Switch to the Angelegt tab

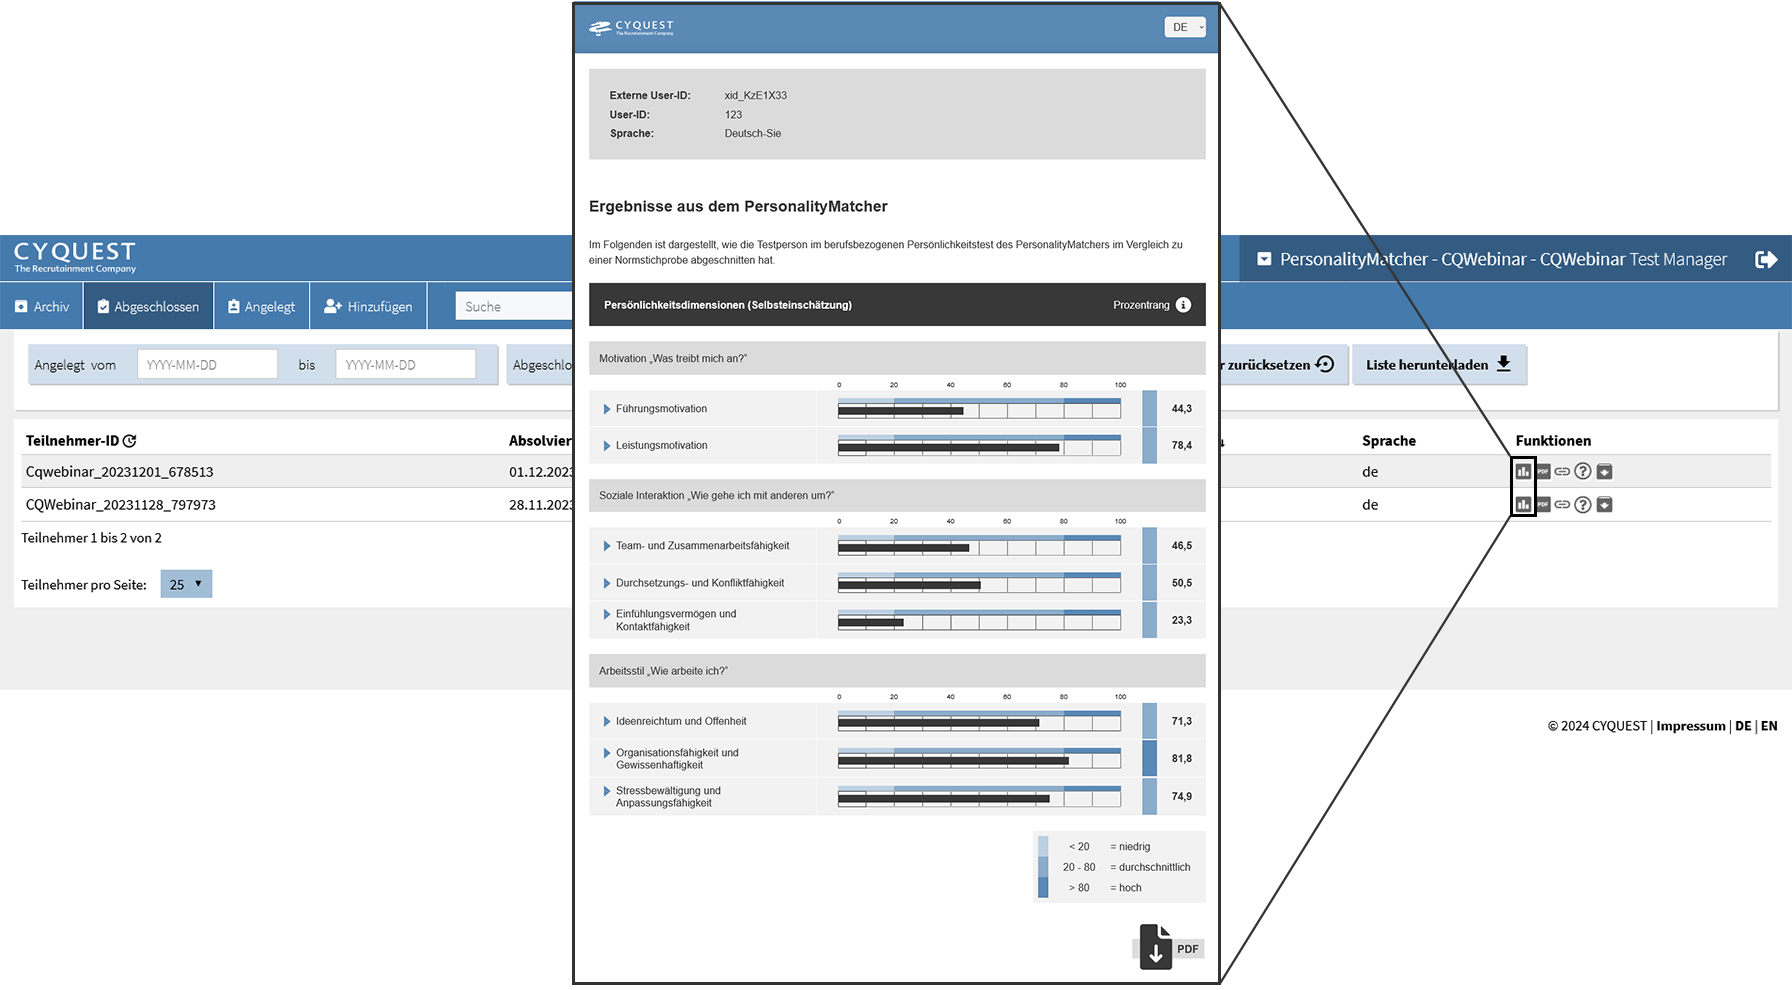[x=261, y=306]
